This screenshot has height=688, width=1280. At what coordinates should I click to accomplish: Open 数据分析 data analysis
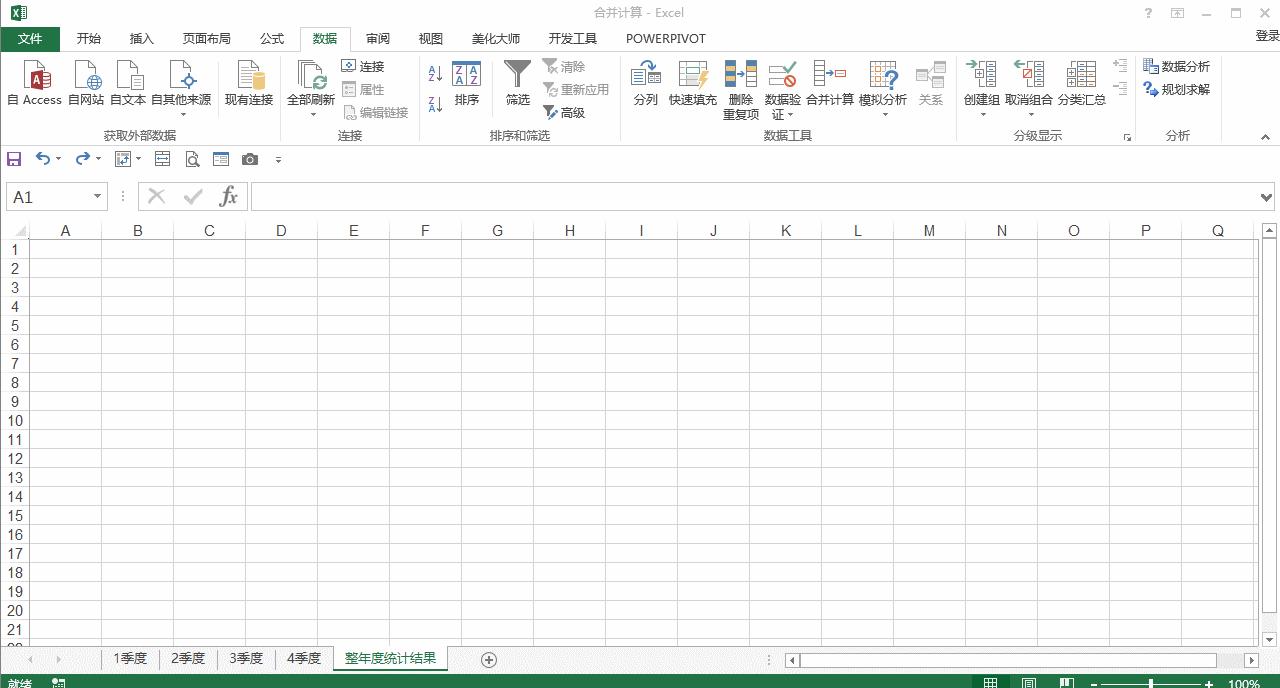[x=1177, y=66]
